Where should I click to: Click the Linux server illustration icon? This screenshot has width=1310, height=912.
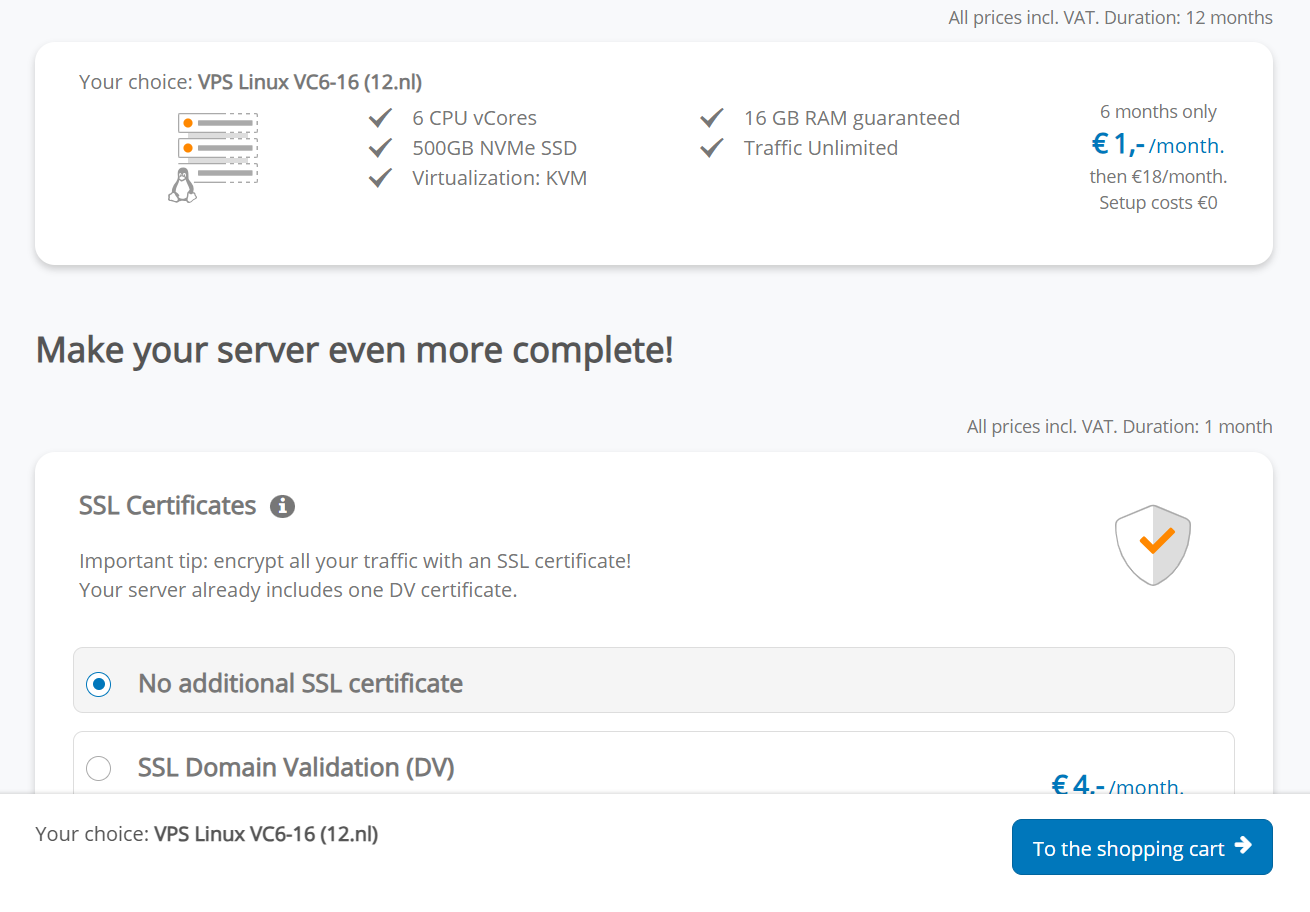click(213, 158)
